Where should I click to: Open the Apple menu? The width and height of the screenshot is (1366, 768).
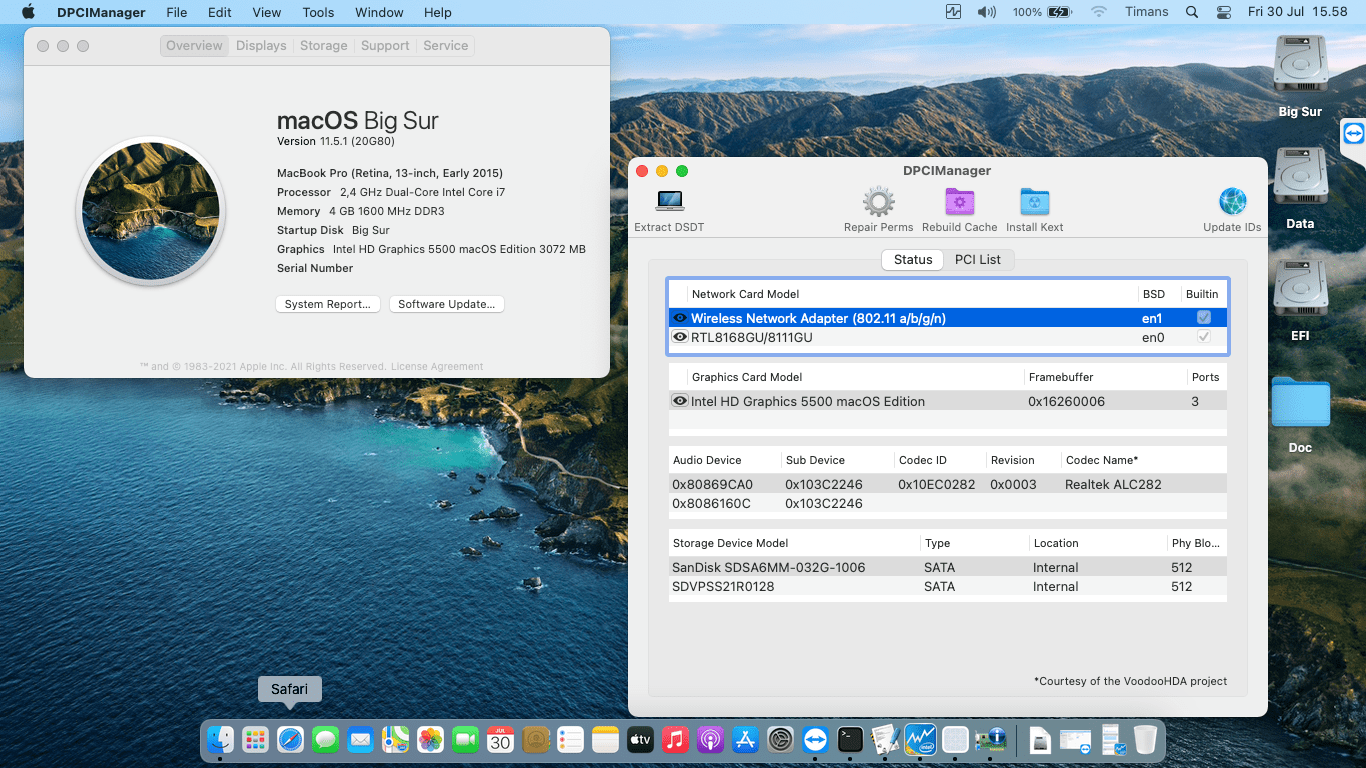[x=28, y=12]
